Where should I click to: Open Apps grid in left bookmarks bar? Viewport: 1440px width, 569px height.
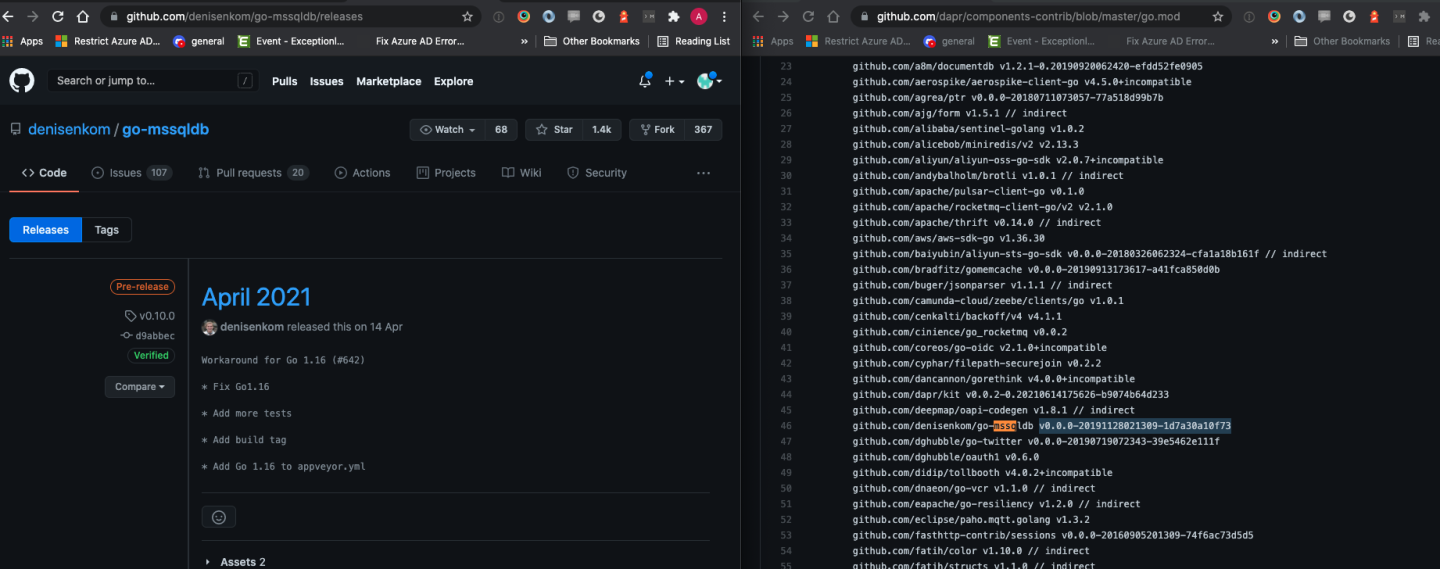pyautogui.click(x=22, y=41)
